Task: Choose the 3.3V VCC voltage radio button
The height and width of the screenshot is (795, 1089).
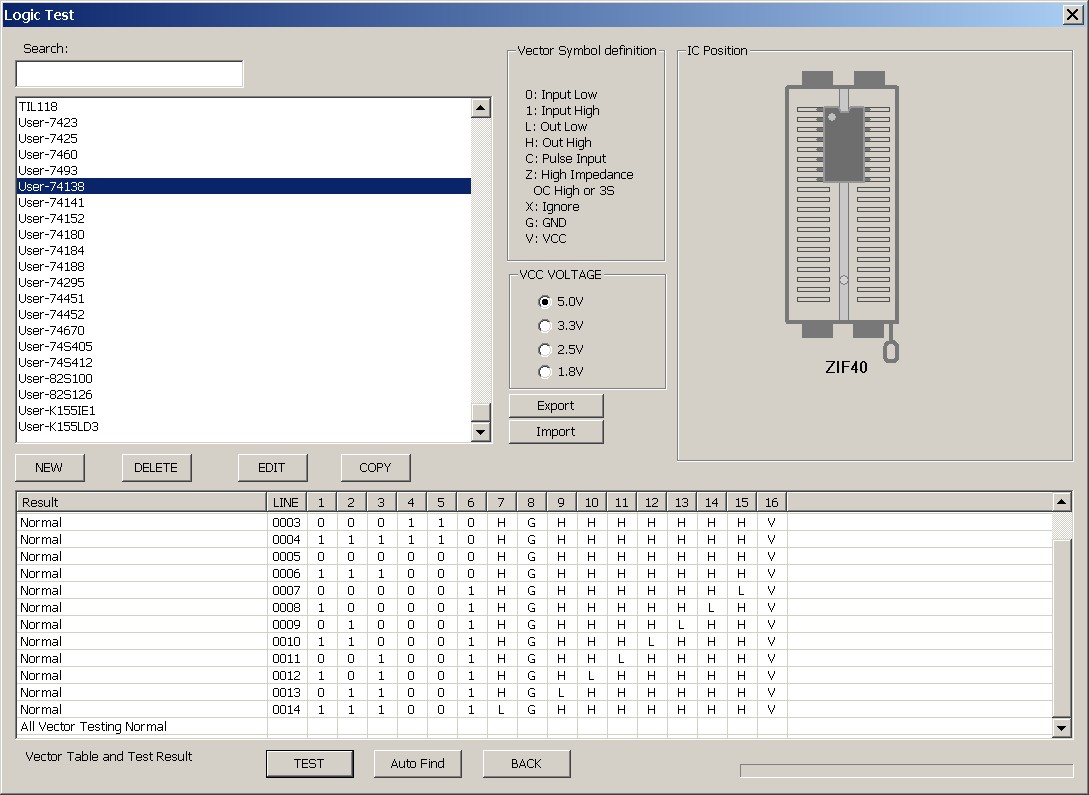Action: tap(545, 325)
